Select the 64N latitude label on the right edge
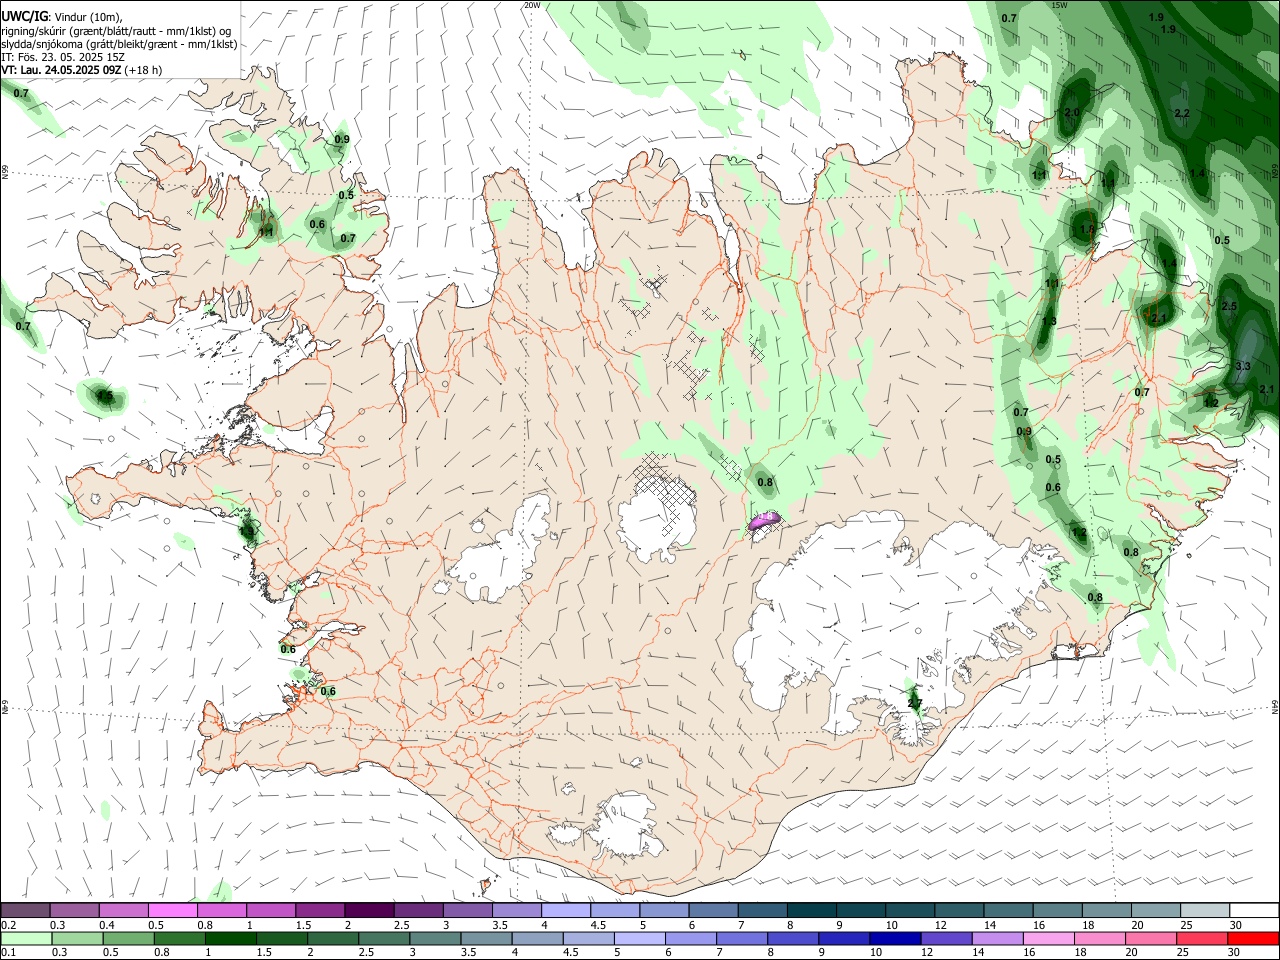 [x=1275, y=706]
